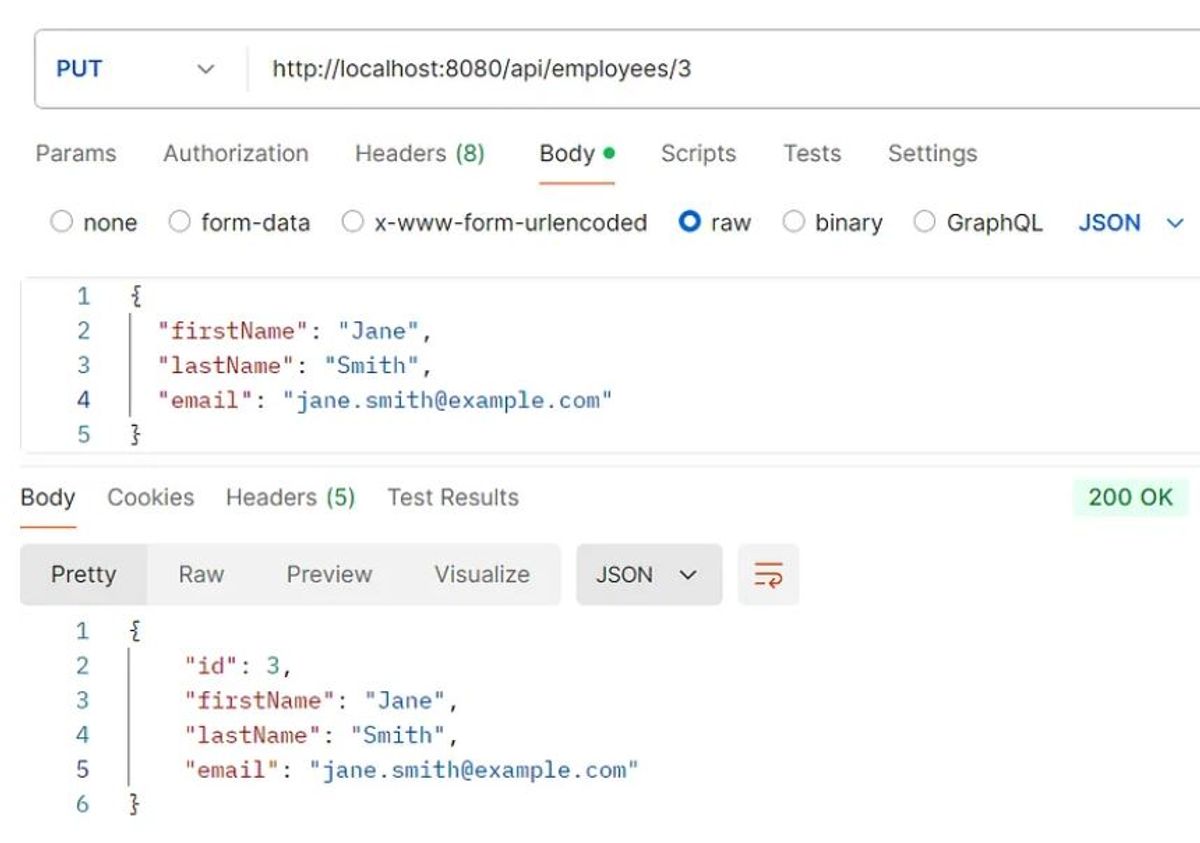Image resolution: width=1200 pixels, height=843 pixels.
Task: Open the Scripts tab
Action: (698, 154)
